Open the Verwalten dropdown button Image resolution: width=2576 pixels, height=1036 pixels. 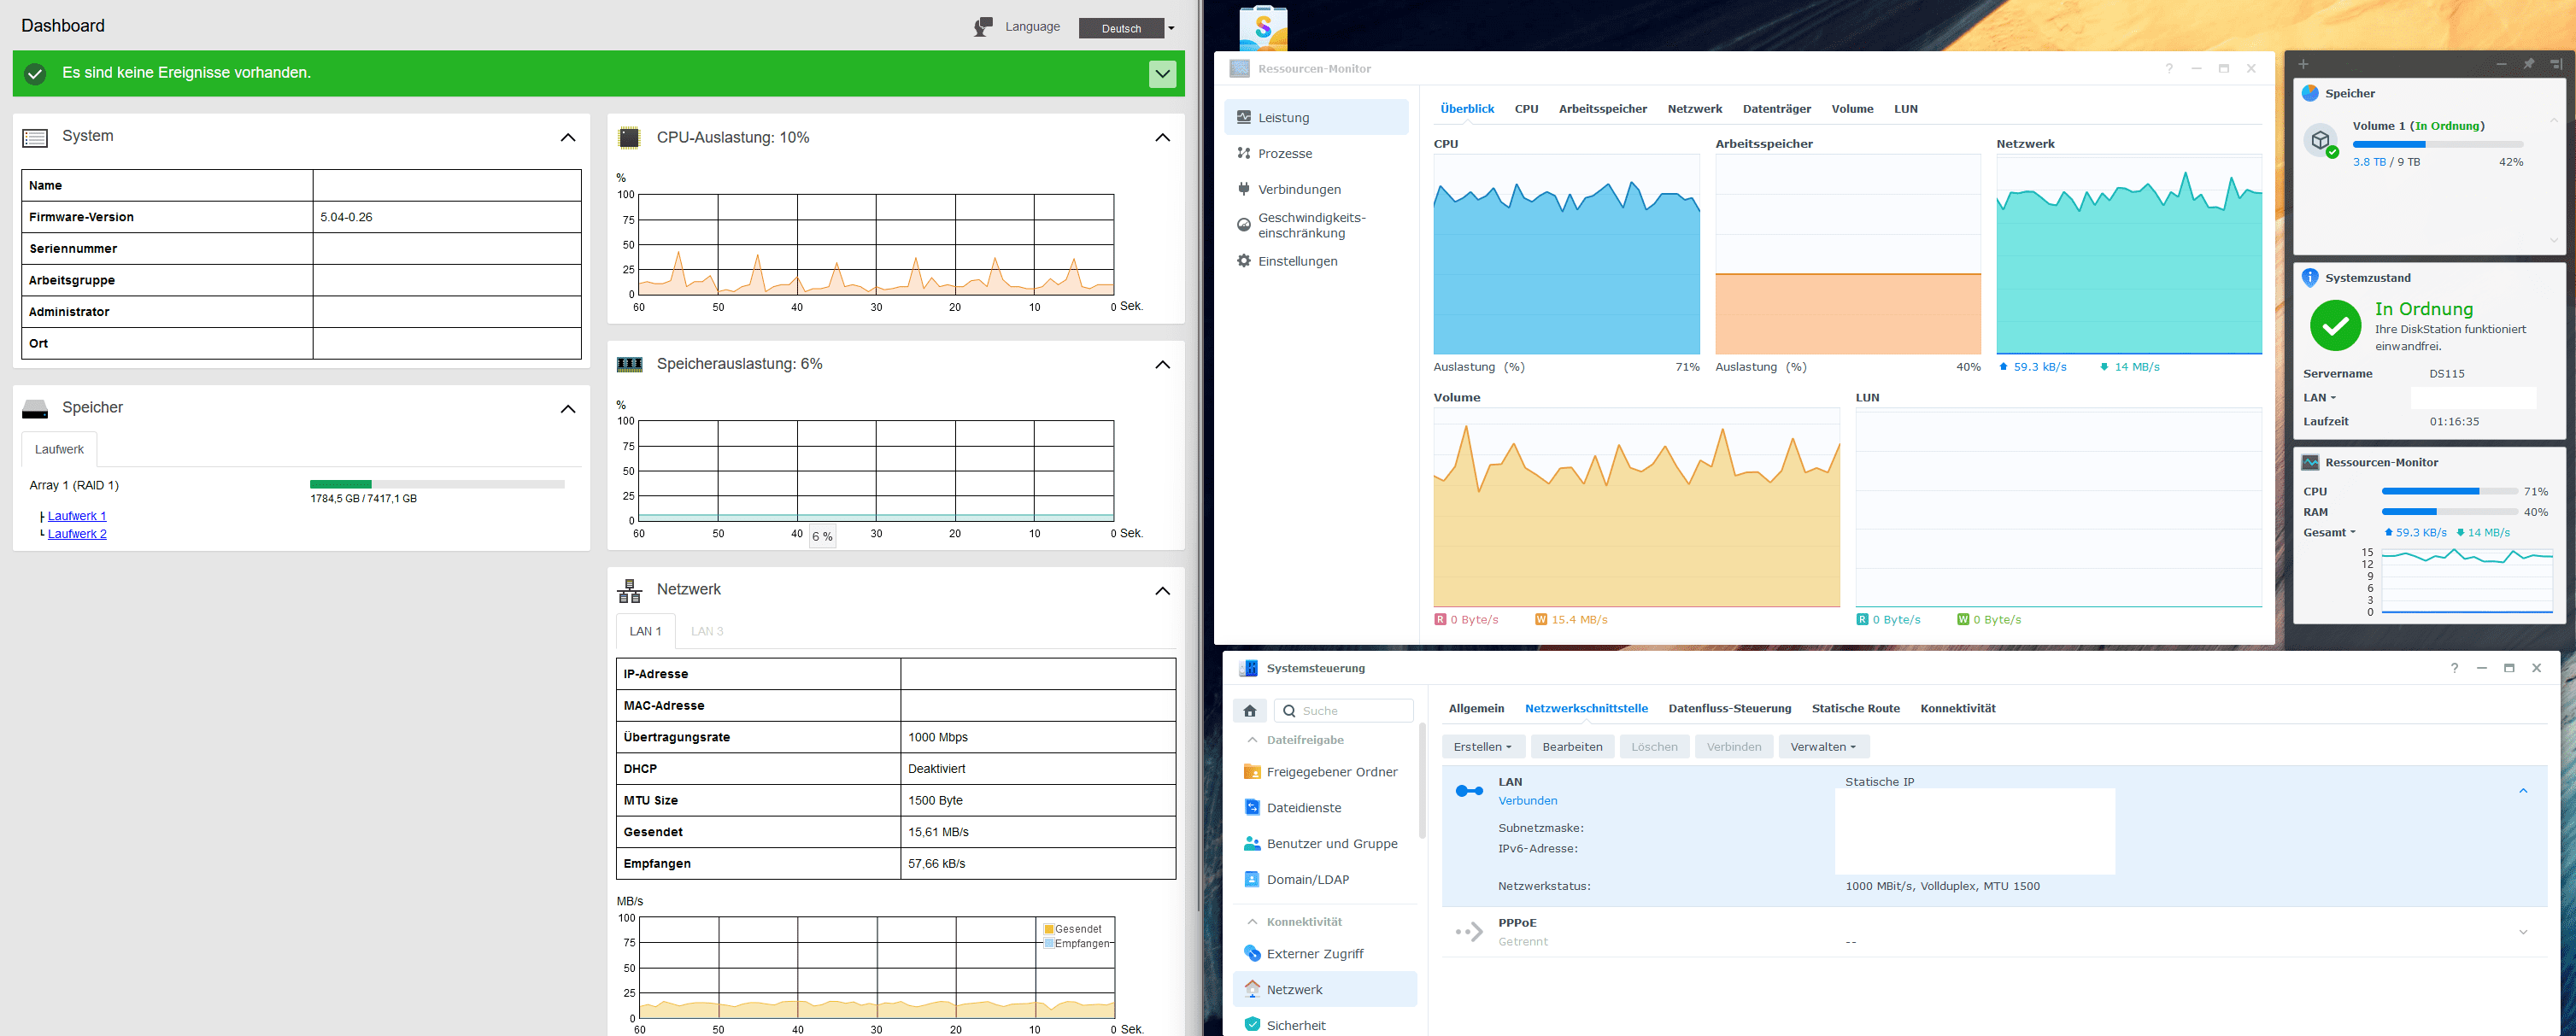(x=1823, y=747)
